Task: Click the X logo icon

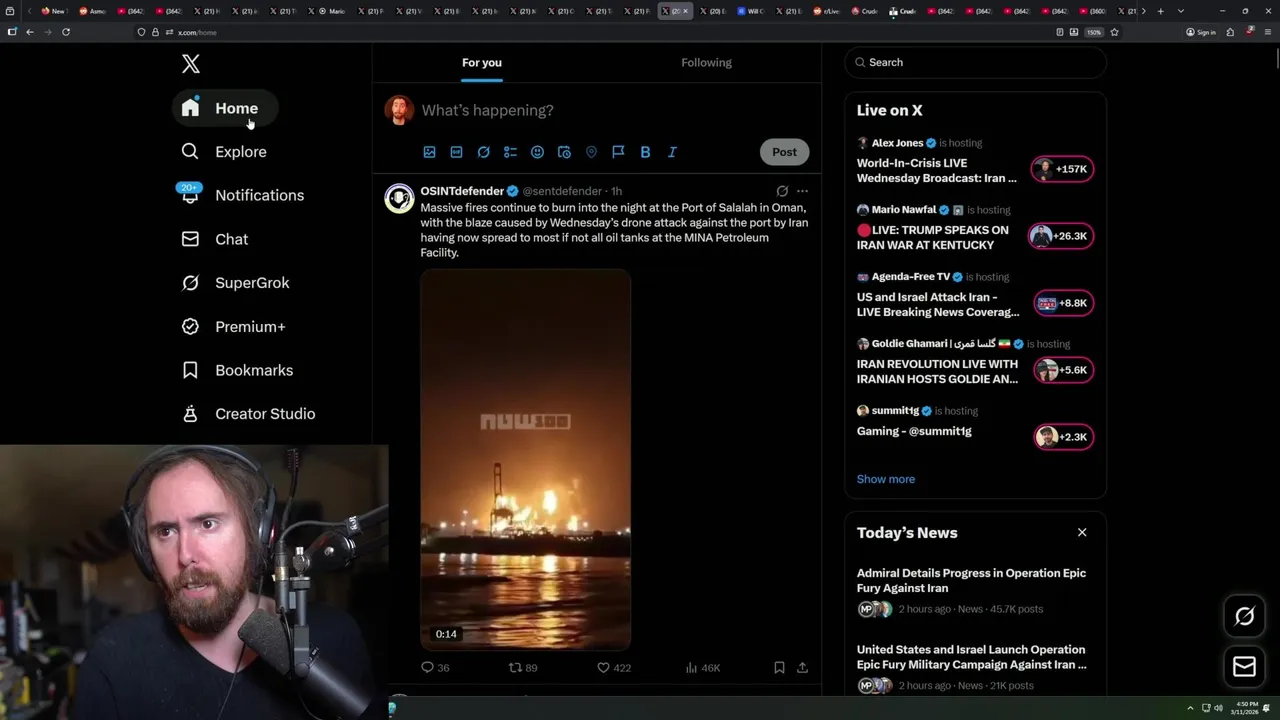Action: pos(191,64)
